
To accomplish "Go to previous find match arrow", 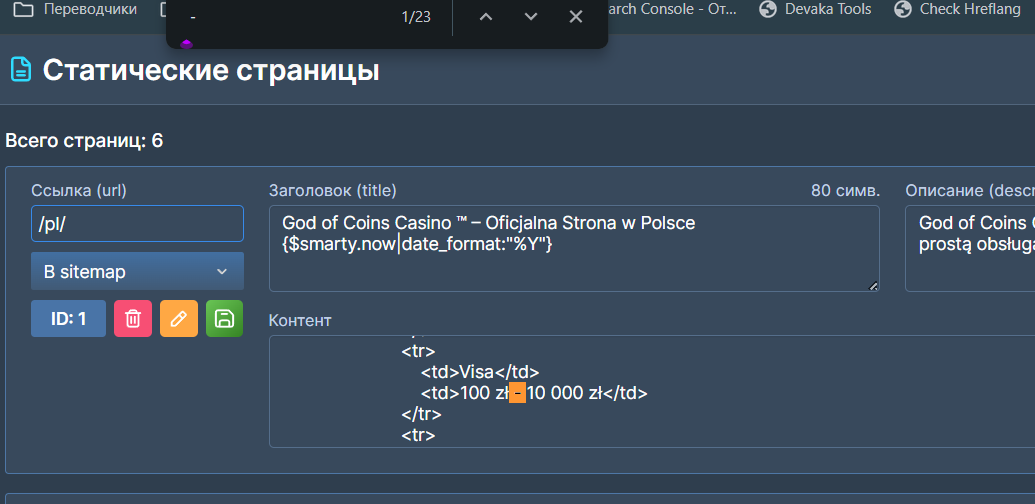I will pos(486,17).
